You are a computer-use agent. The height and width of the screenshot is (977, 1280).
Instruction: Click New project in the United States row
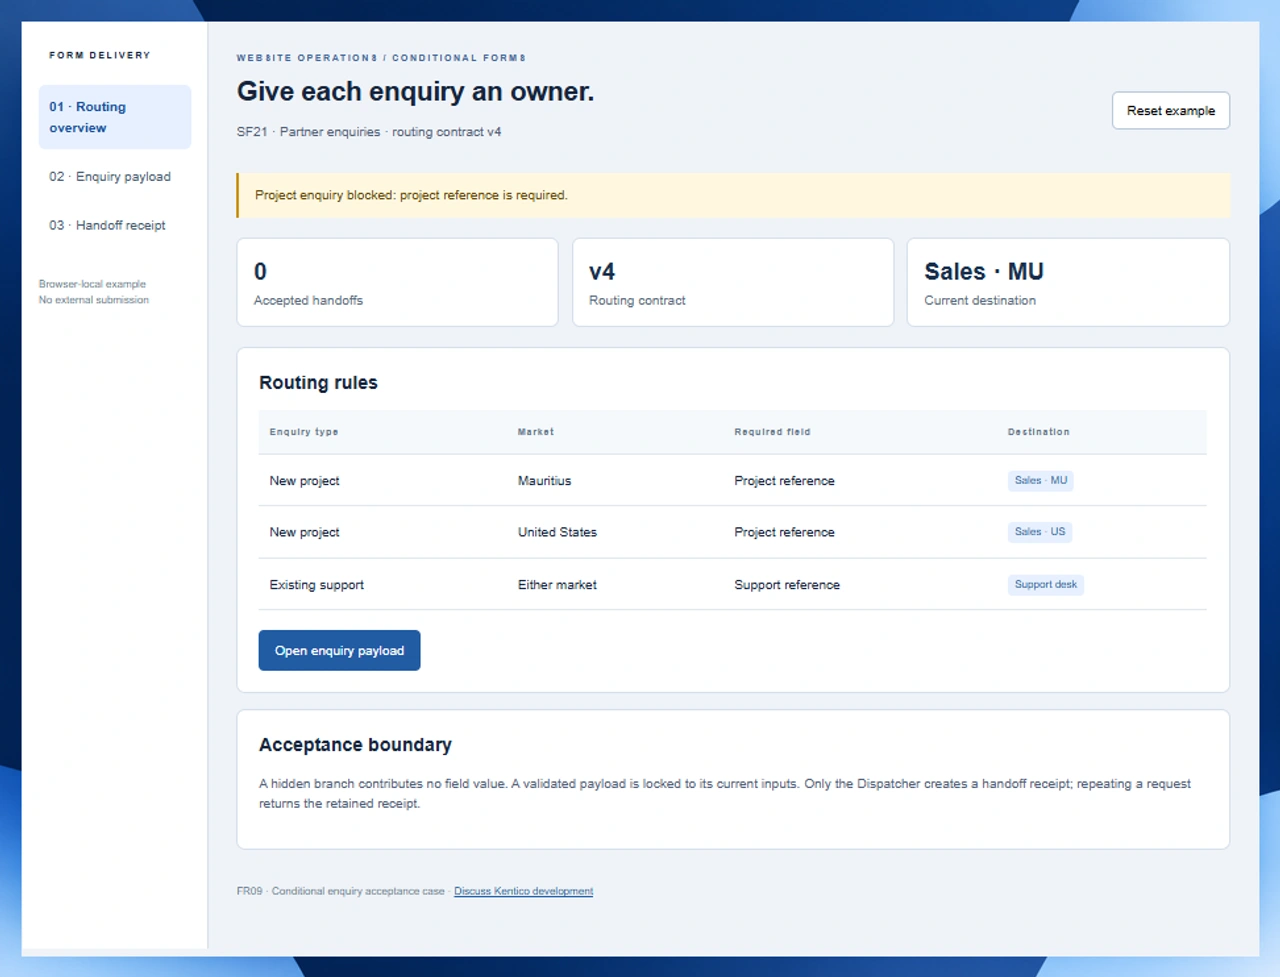pos(304,533)
